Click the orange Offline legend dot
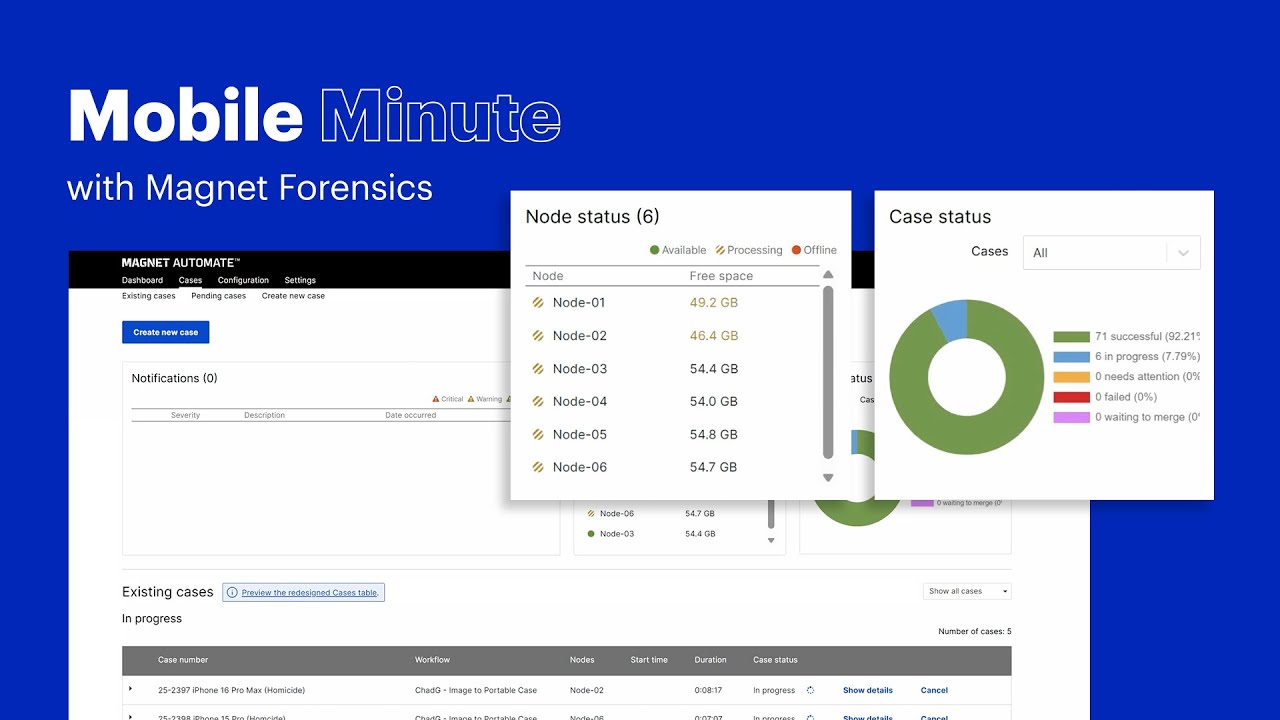Image resolution: width=1280 pixels, height=720 pixels. click(x=797, y=250)
